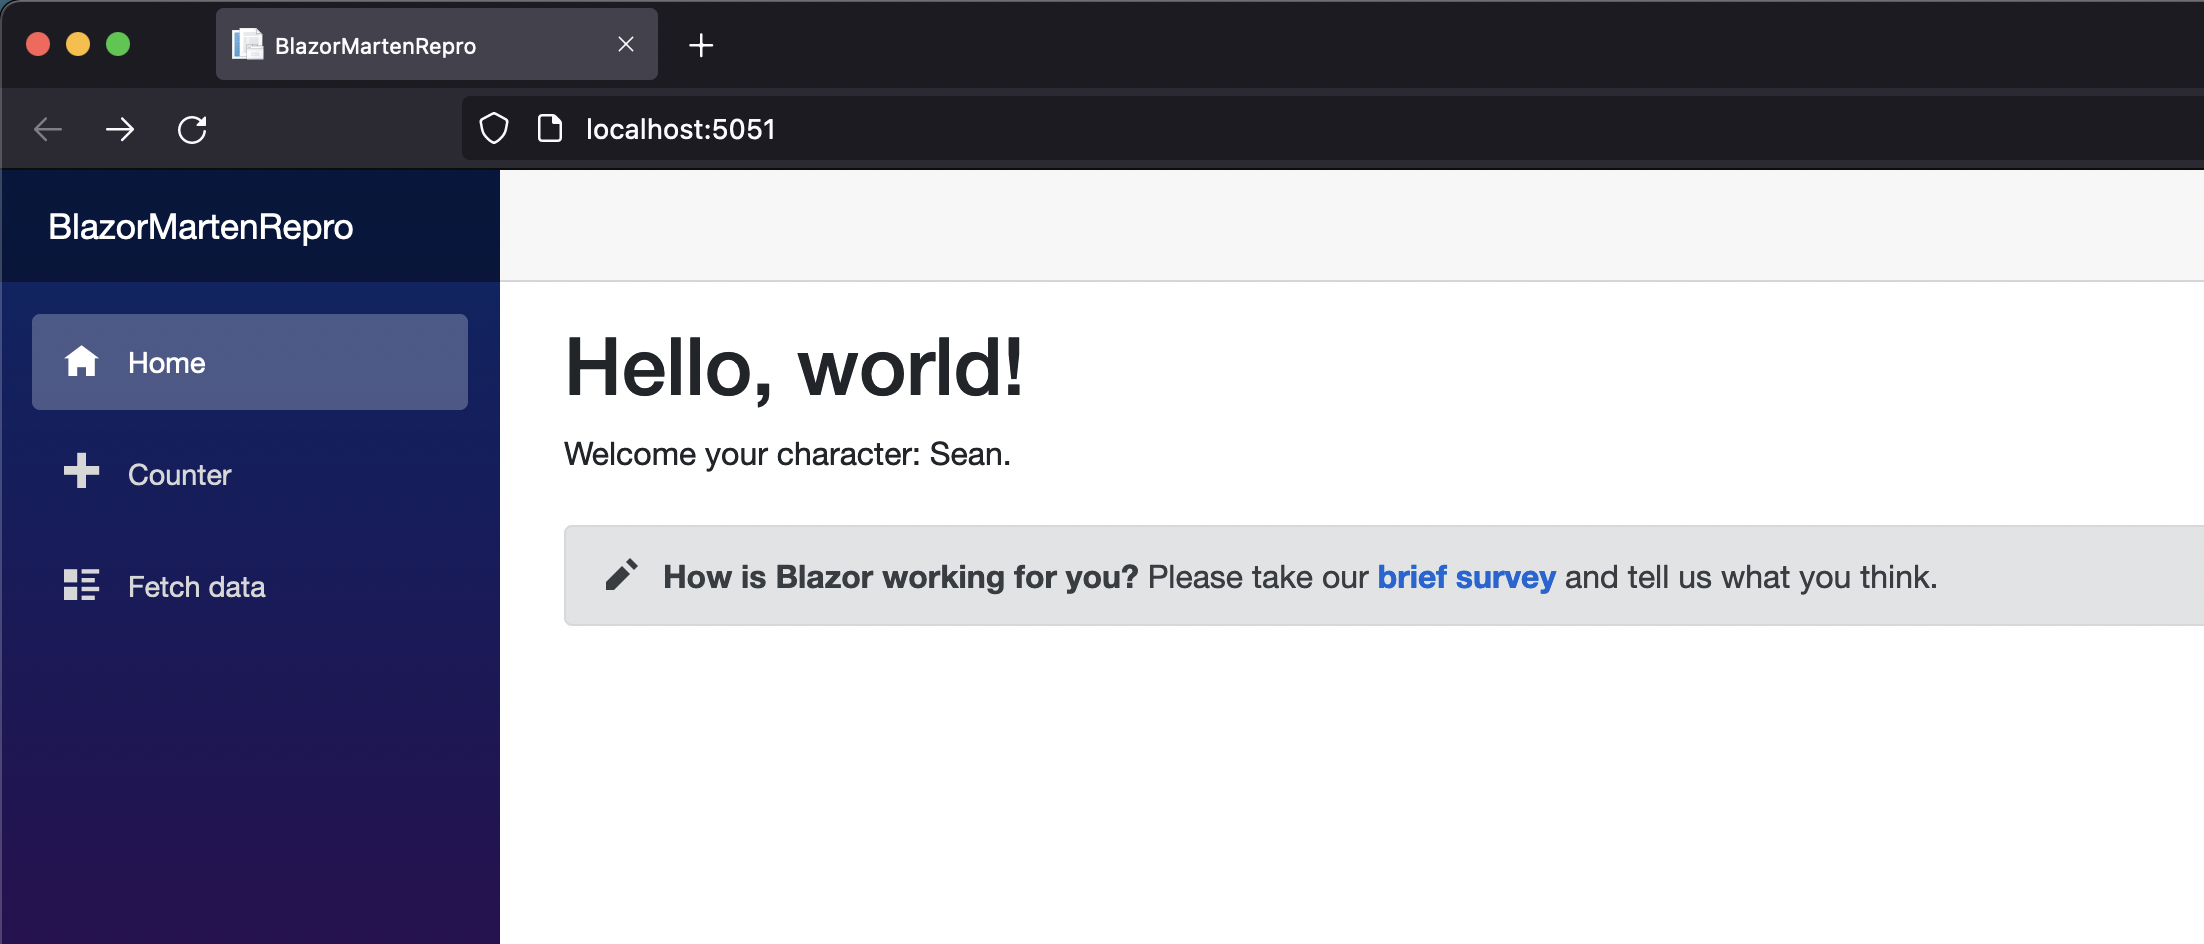Image resolution: width=2204 pixels, height=944 pixels.
Task: Select the Fetch data navigation item
Action: click(x=196, y=586)
